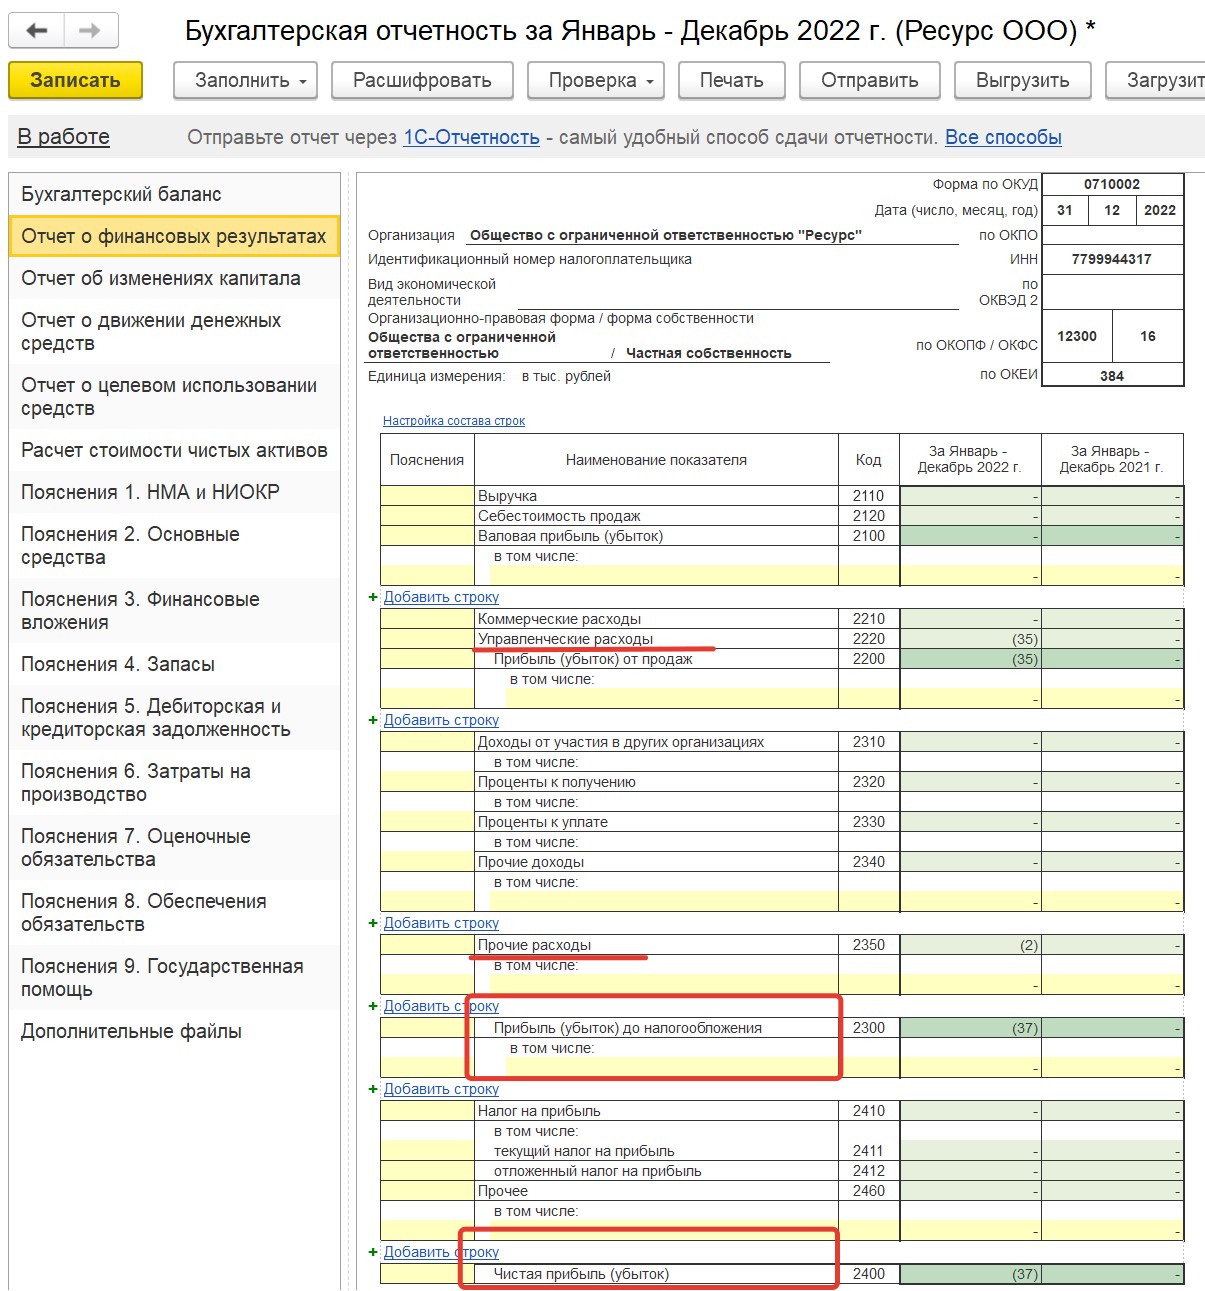The height and width of the screenshot is (1291, 1205).
Task: Select the Управленческие расходы 2022 value (35)
Action: pyautogui.click(x=971, y=639)
